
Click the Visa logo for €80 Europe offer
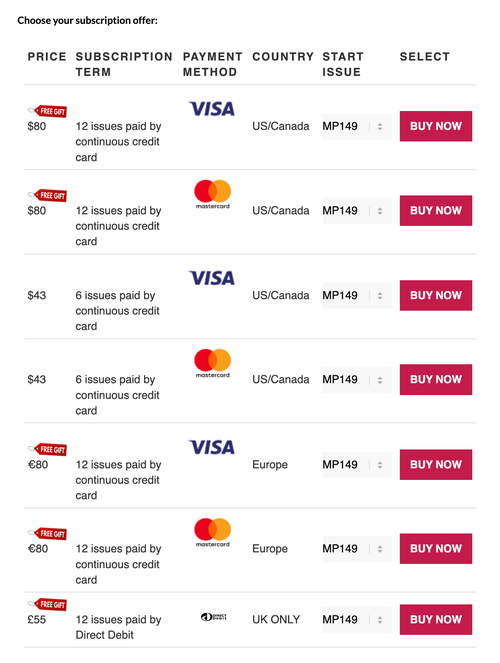coord(212,447)
